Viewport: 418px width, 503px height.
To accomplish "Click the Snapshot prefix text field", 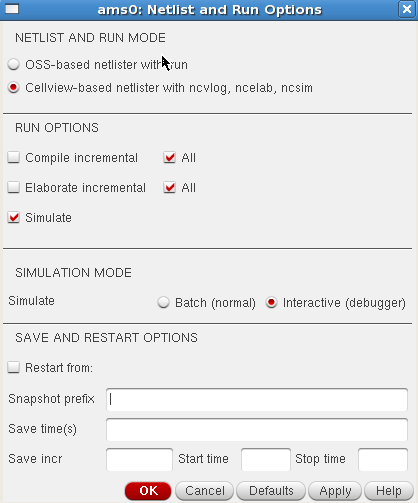I will [257, 399].
